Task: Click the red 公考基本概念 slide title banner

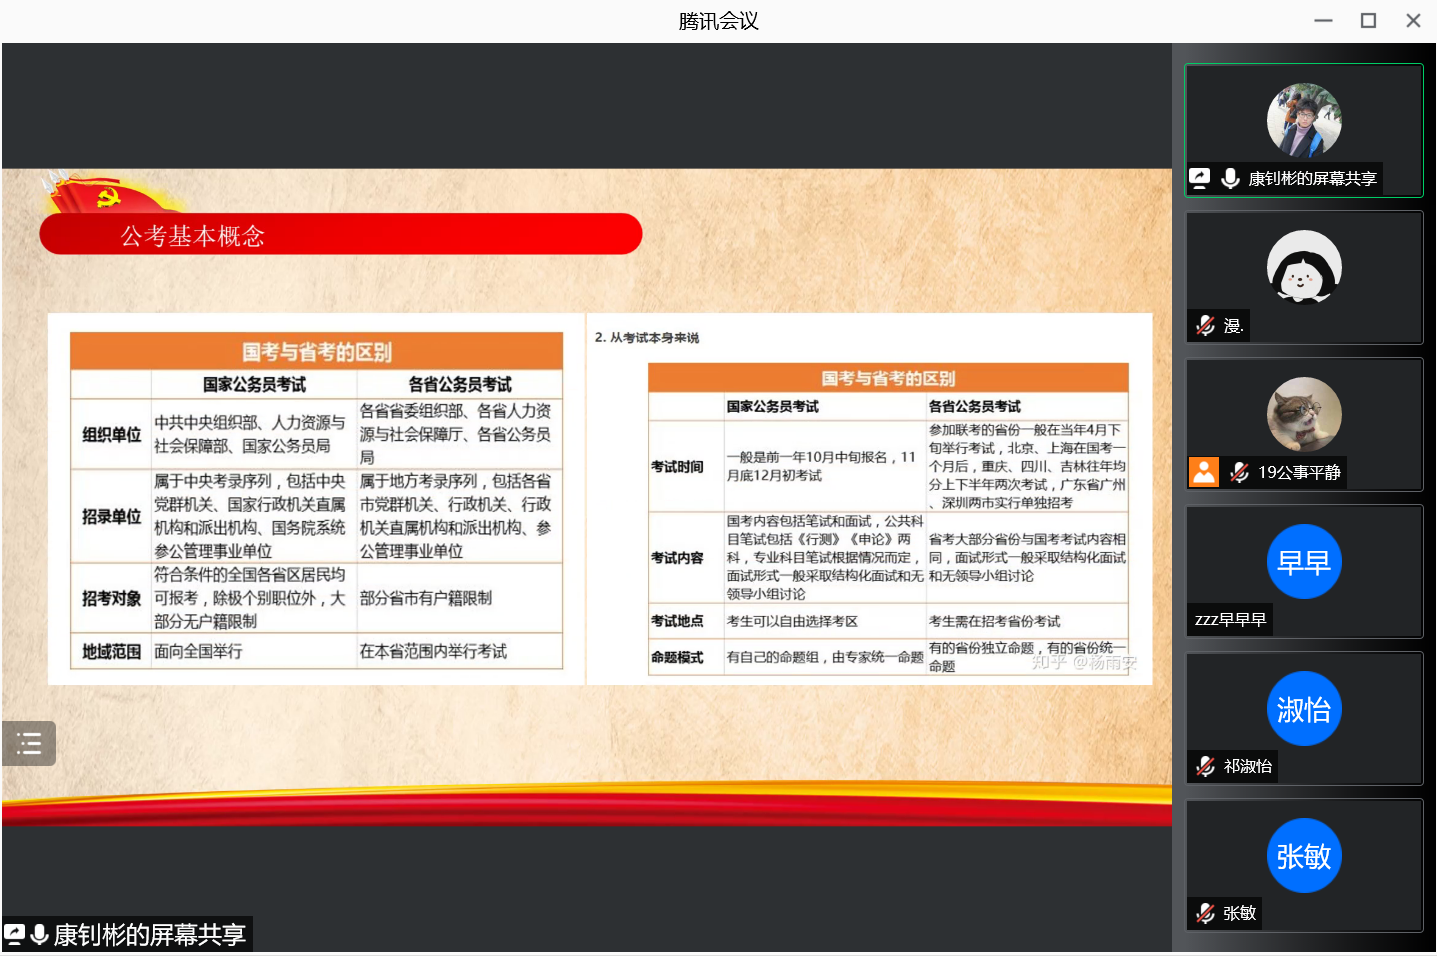Action: (340, 235)
